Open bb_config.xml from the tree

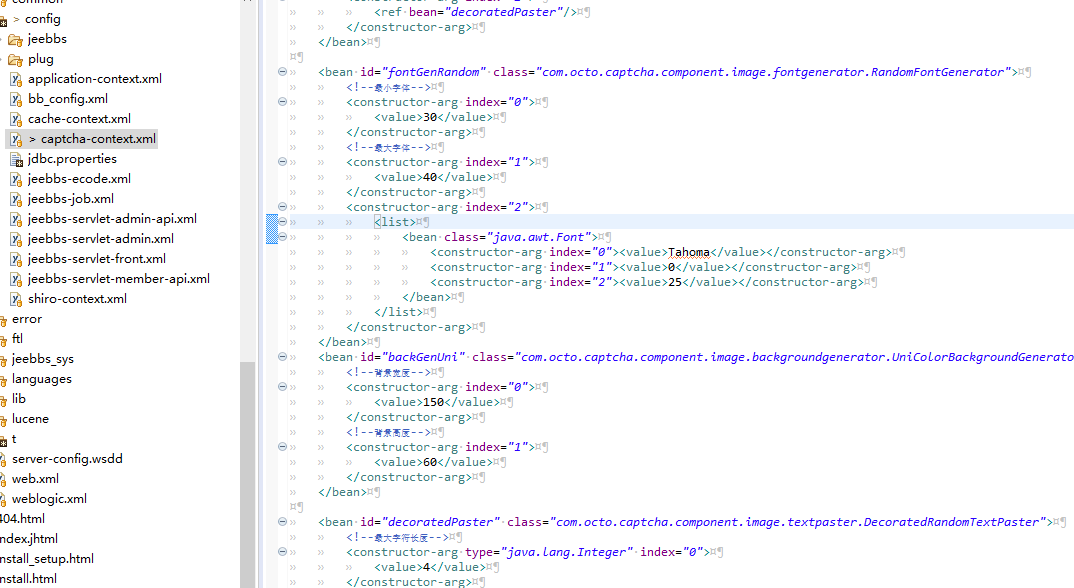[68, 99]
